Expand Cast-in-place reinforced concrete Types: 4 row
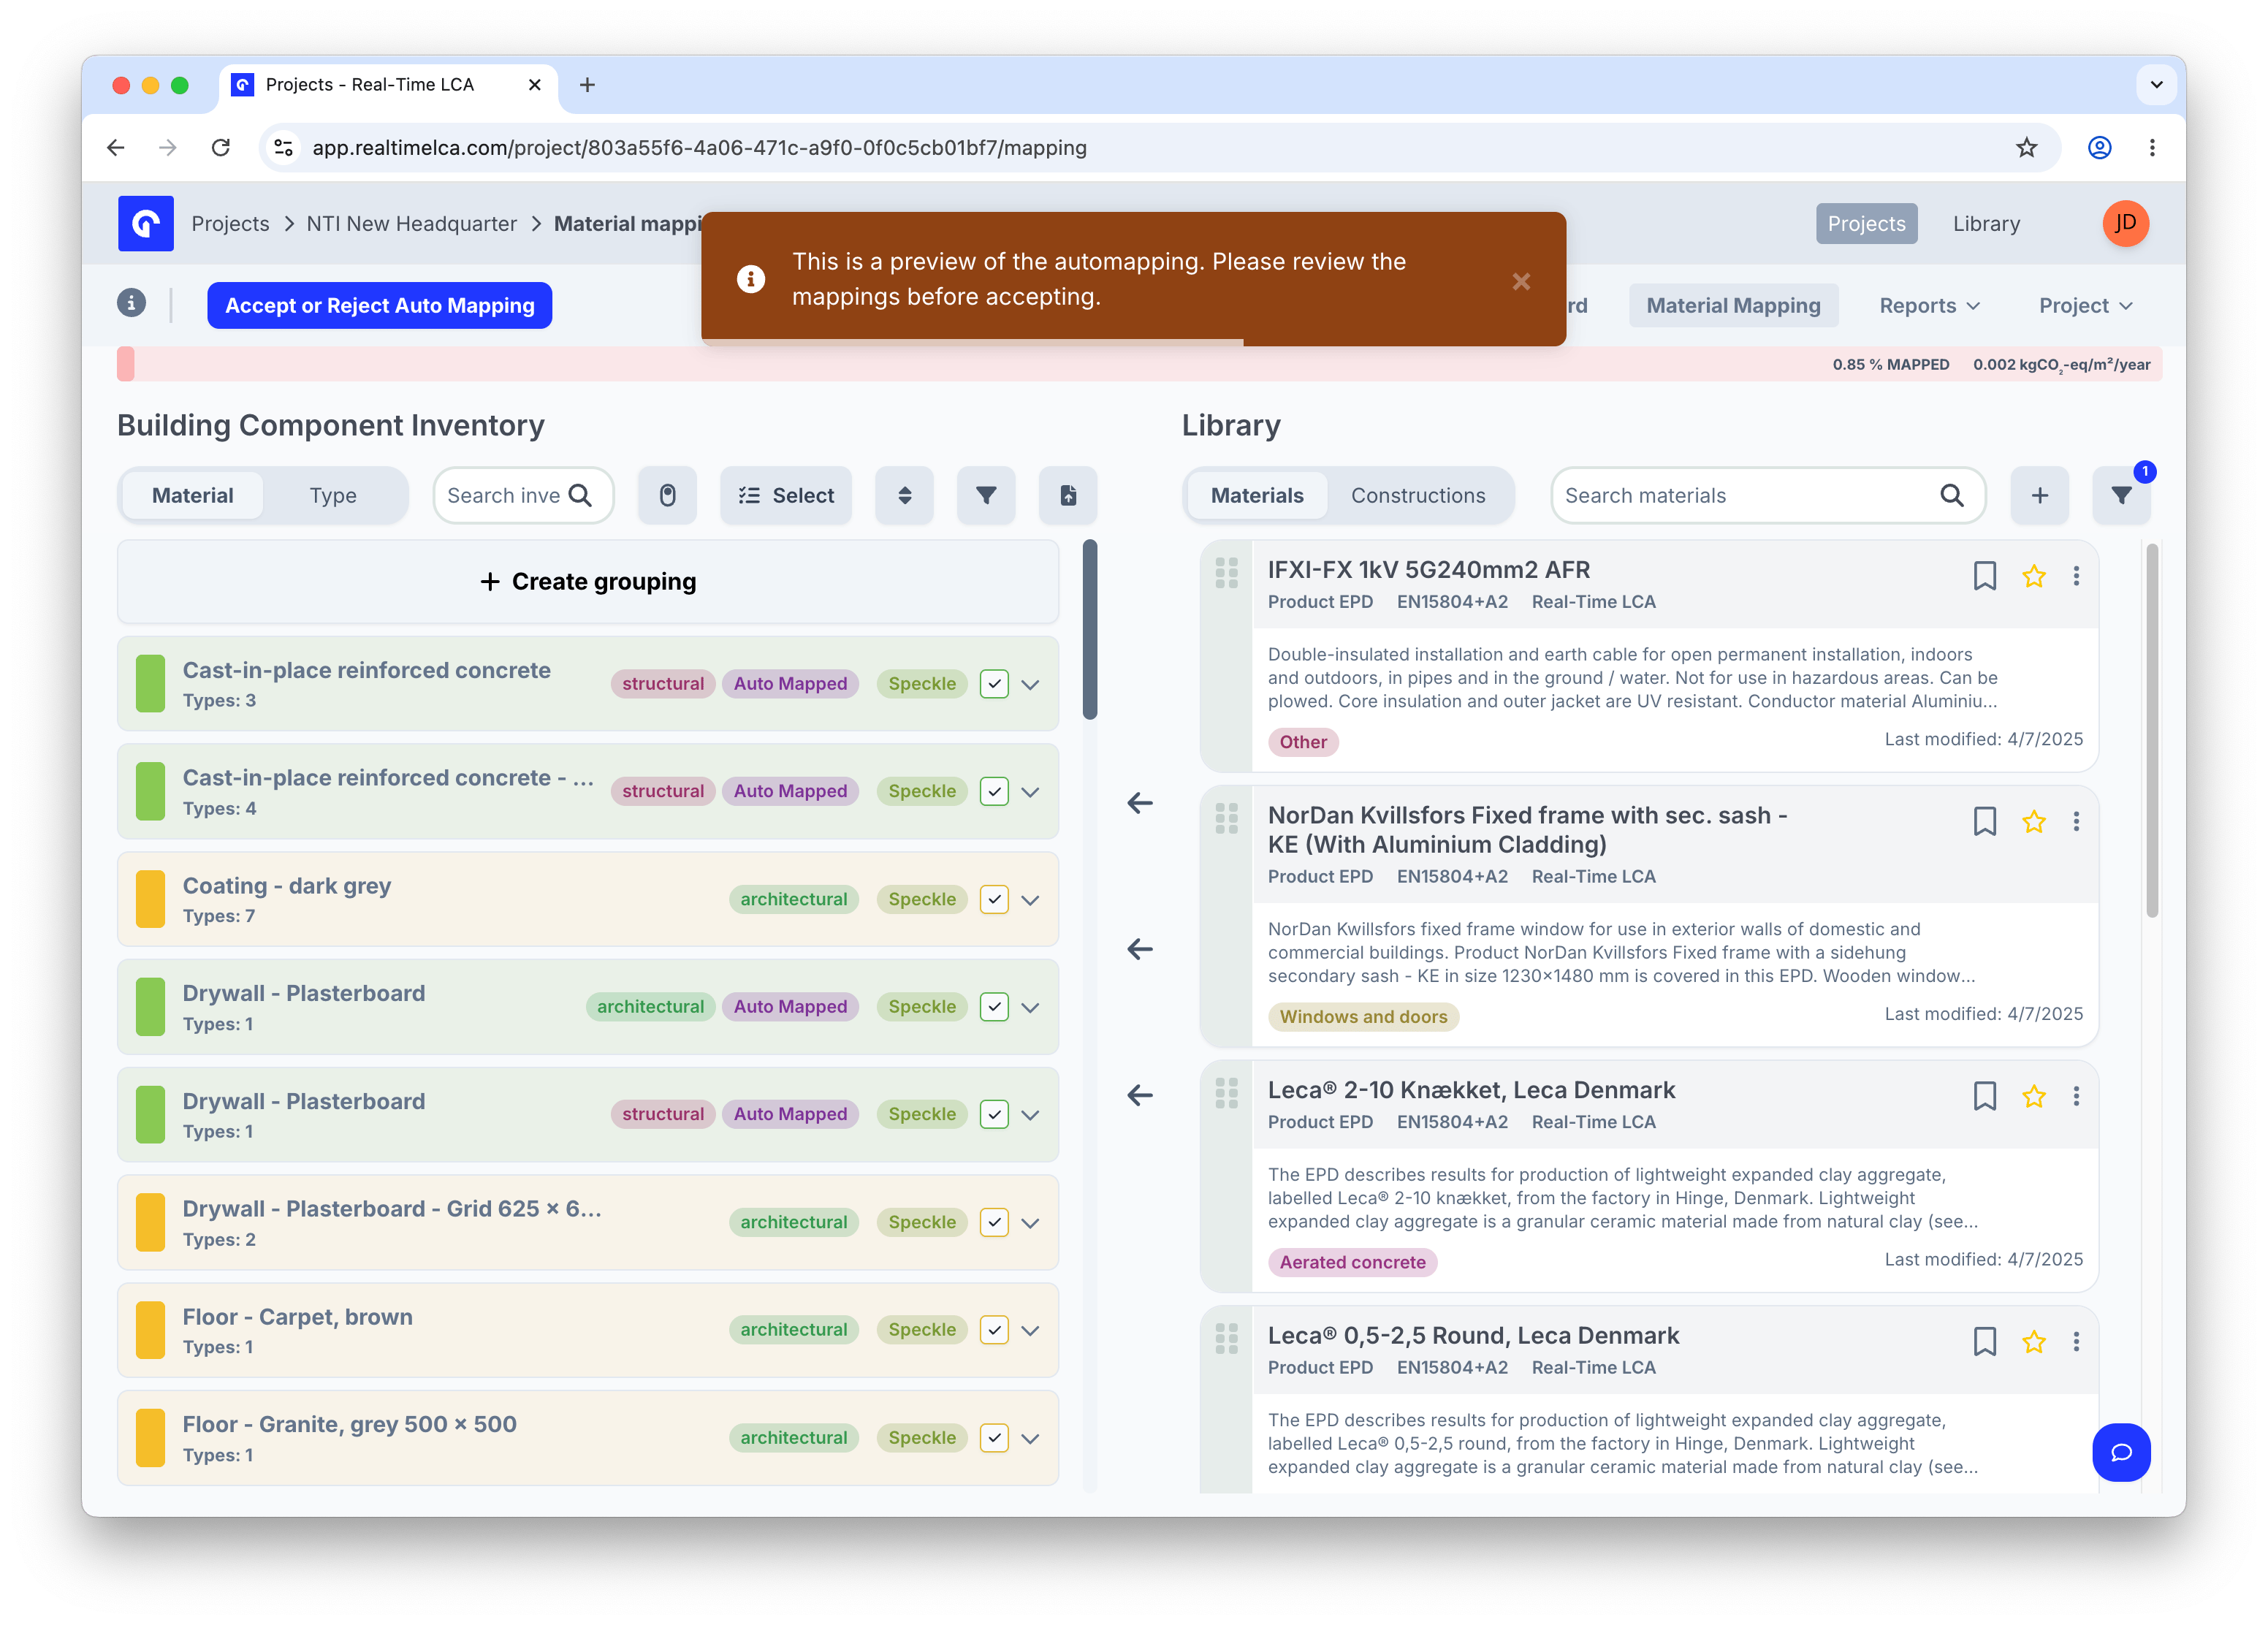2268x1625 pixels. tap(1031, 792)
